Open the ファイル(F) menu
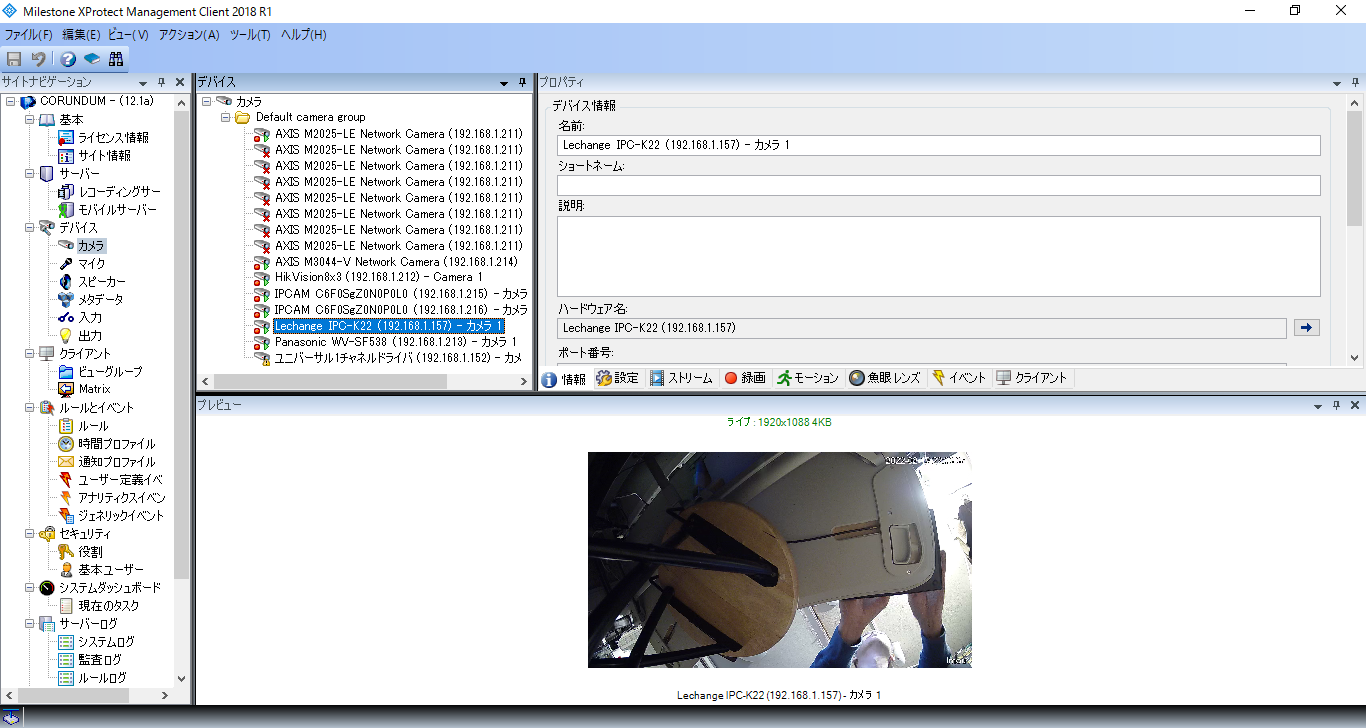Image resolution: width=1366 pixels, height=728 pixels. (x=29, y=35)
